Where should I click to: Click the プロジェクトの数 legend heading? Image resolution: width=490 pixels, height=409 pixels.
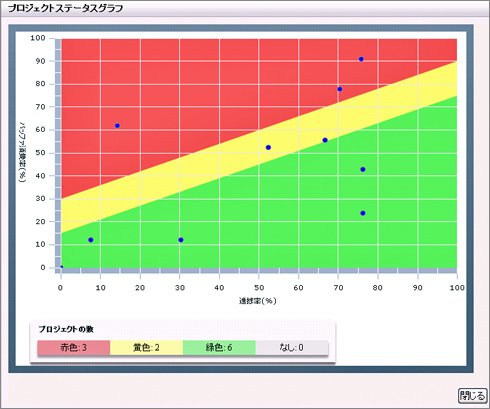(x=66, y=329)
